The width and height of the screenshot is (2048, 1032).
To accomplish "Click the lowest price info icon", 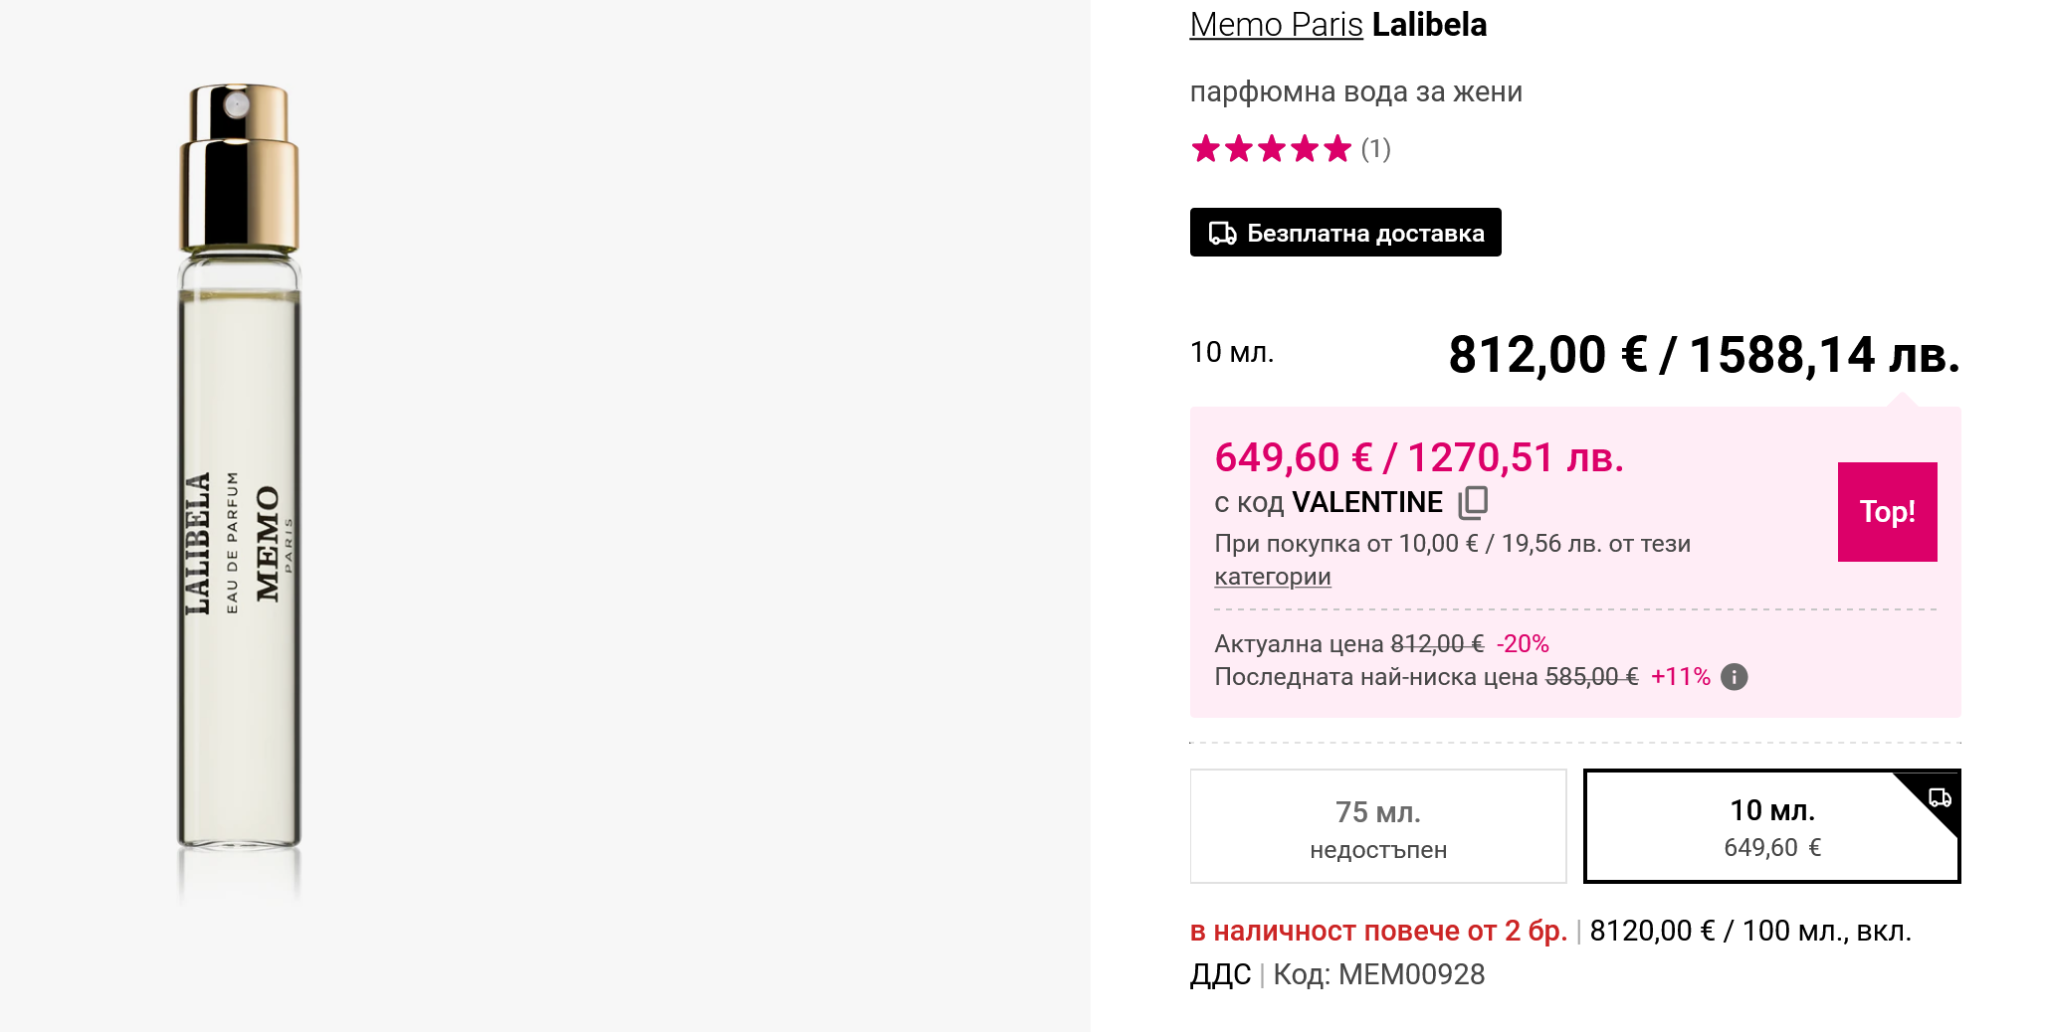I will 1734,677.
